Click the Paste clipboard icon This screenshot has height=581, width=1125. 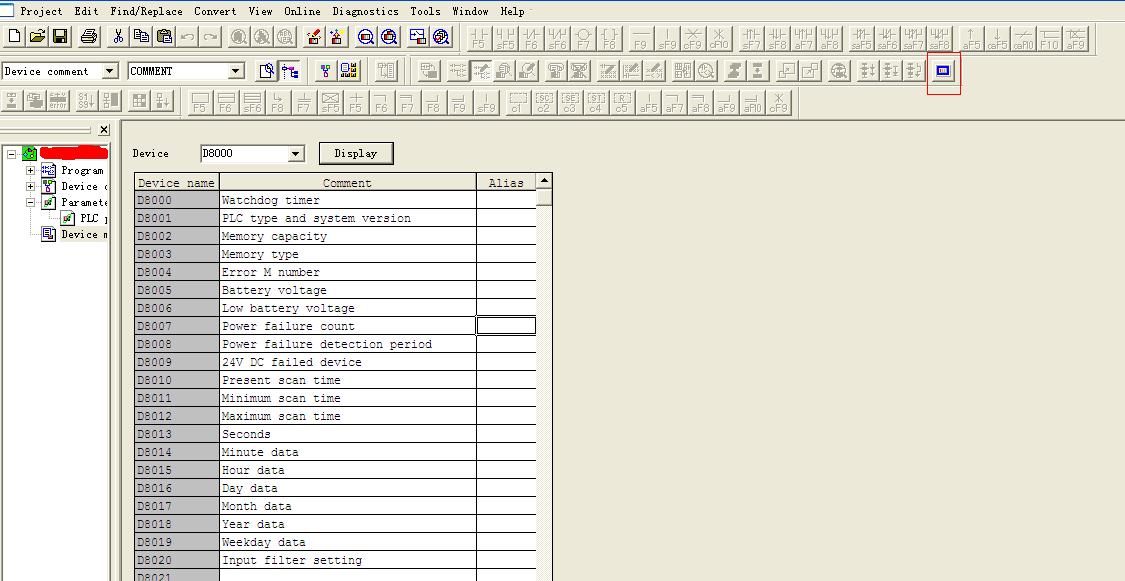(x=164, y=37)
